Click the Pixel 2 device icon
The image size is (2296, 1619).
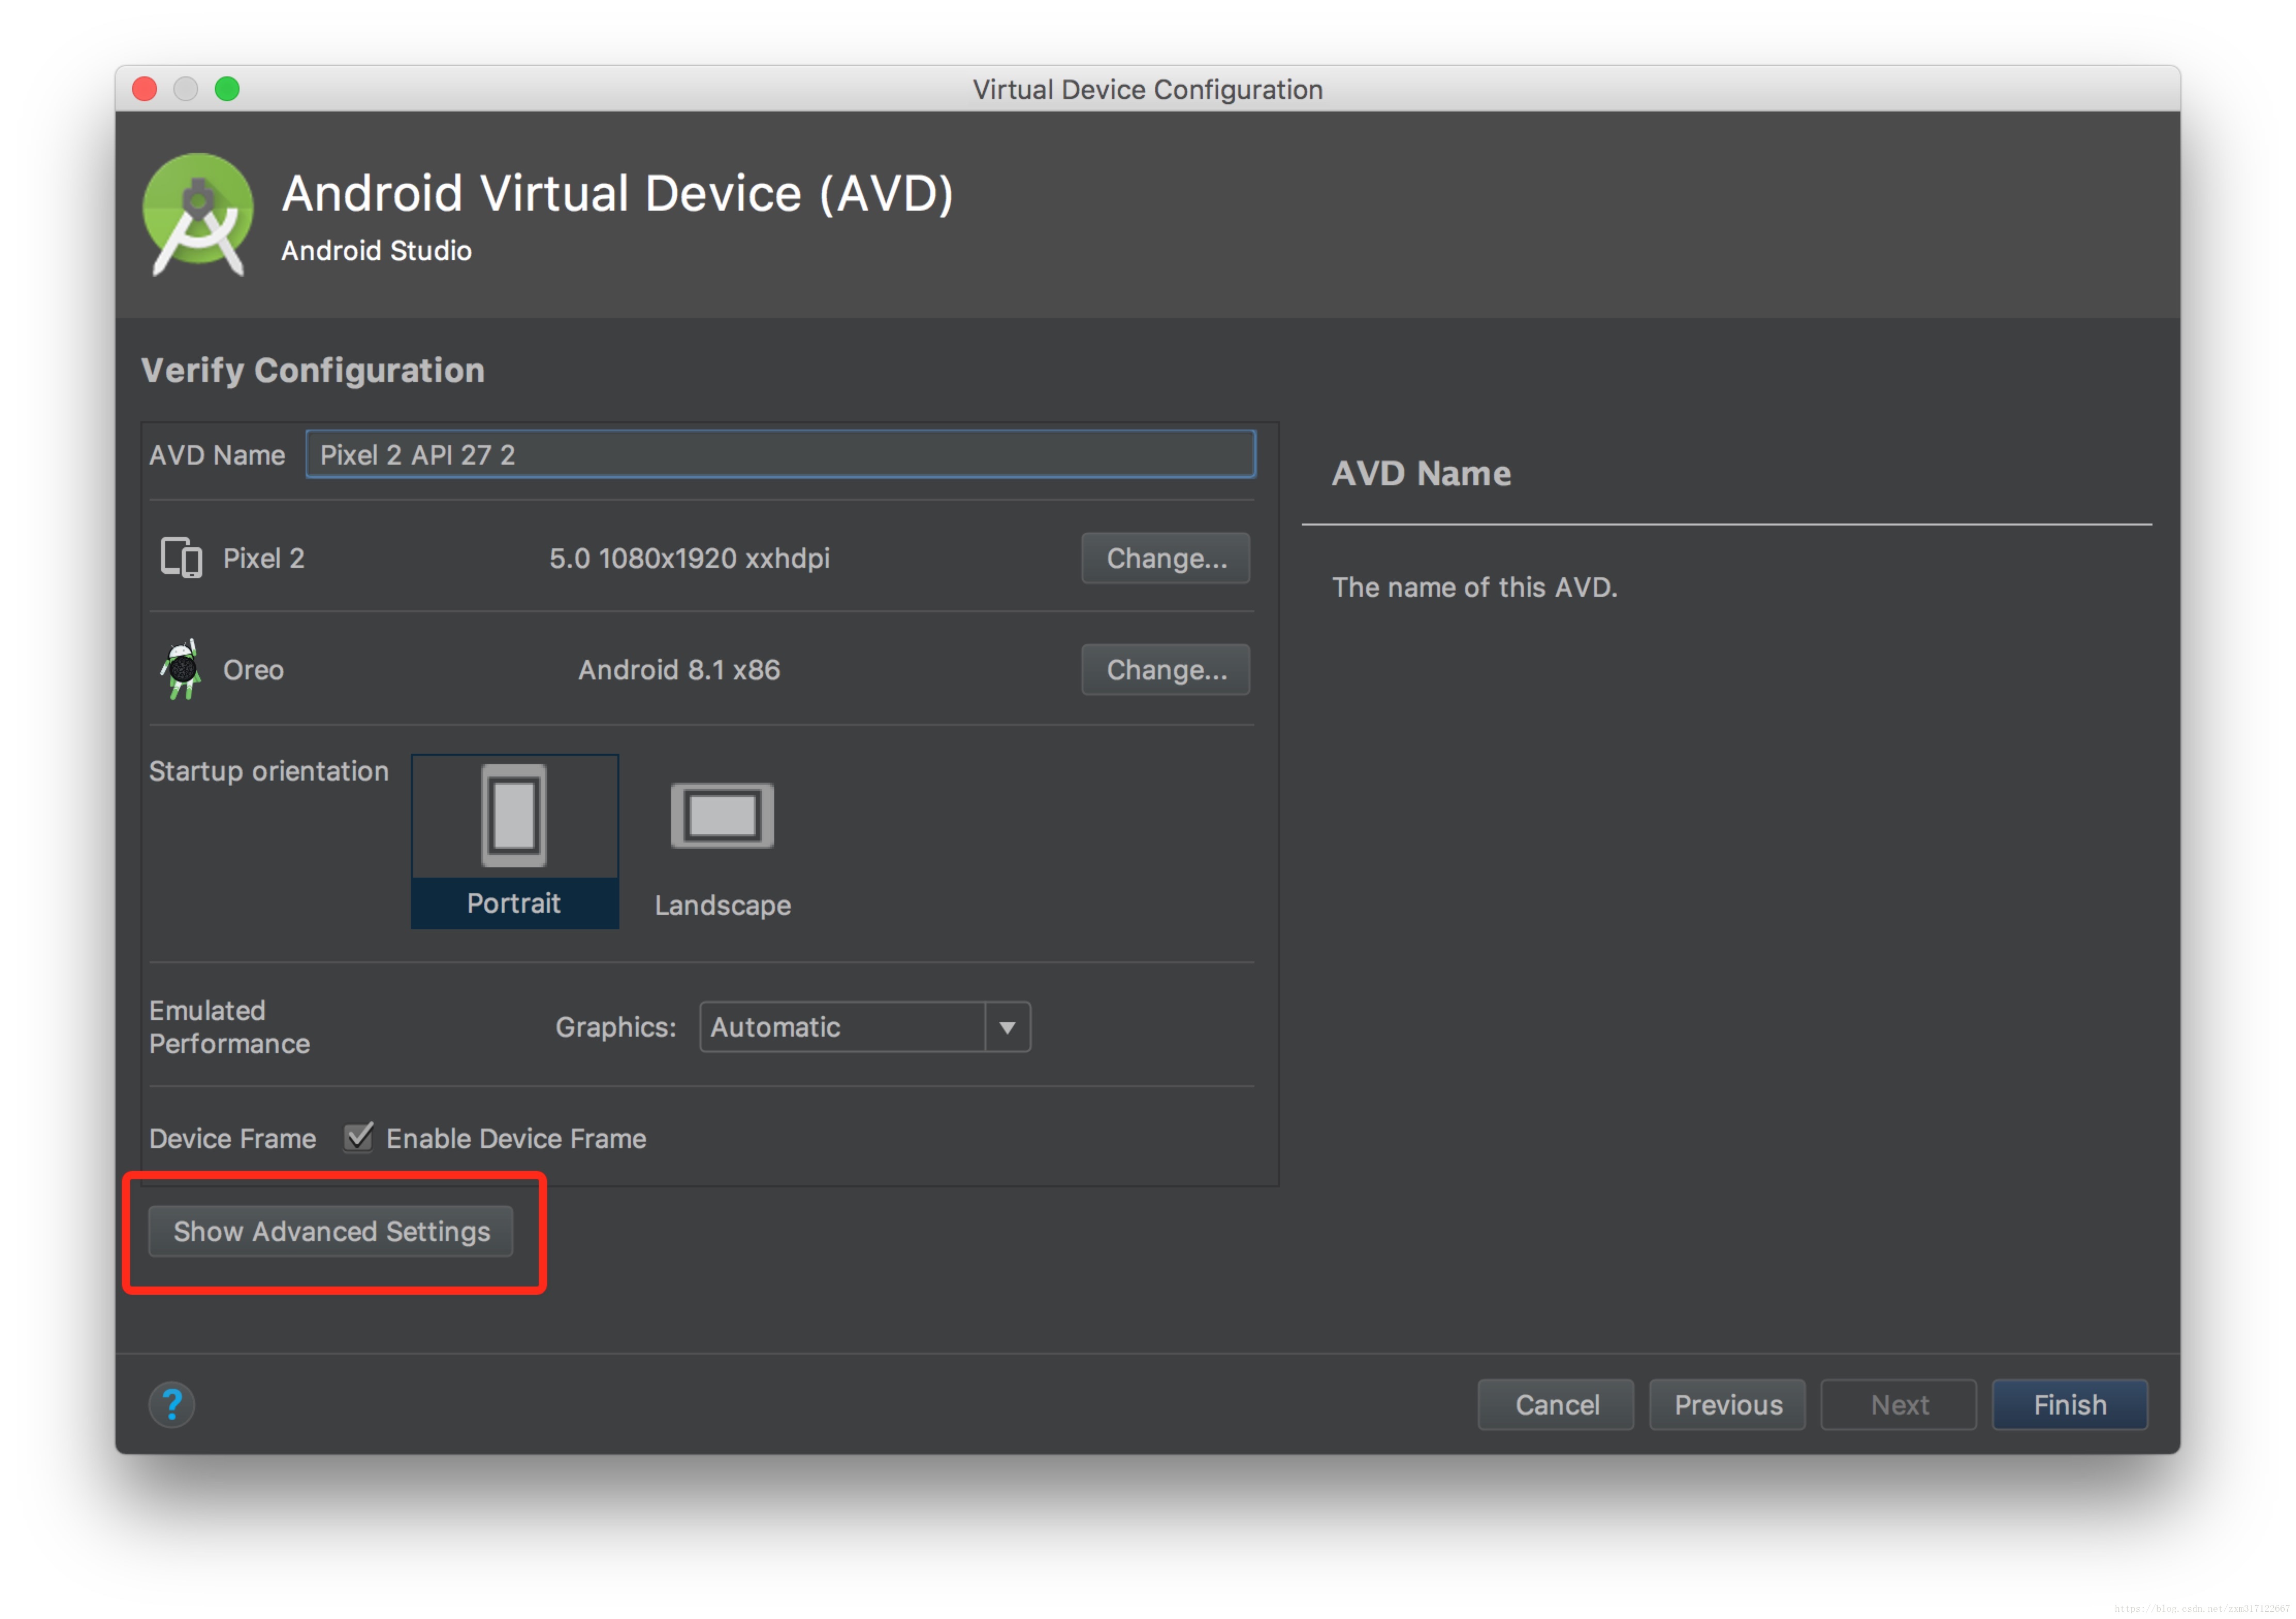[x=181, y=558]
